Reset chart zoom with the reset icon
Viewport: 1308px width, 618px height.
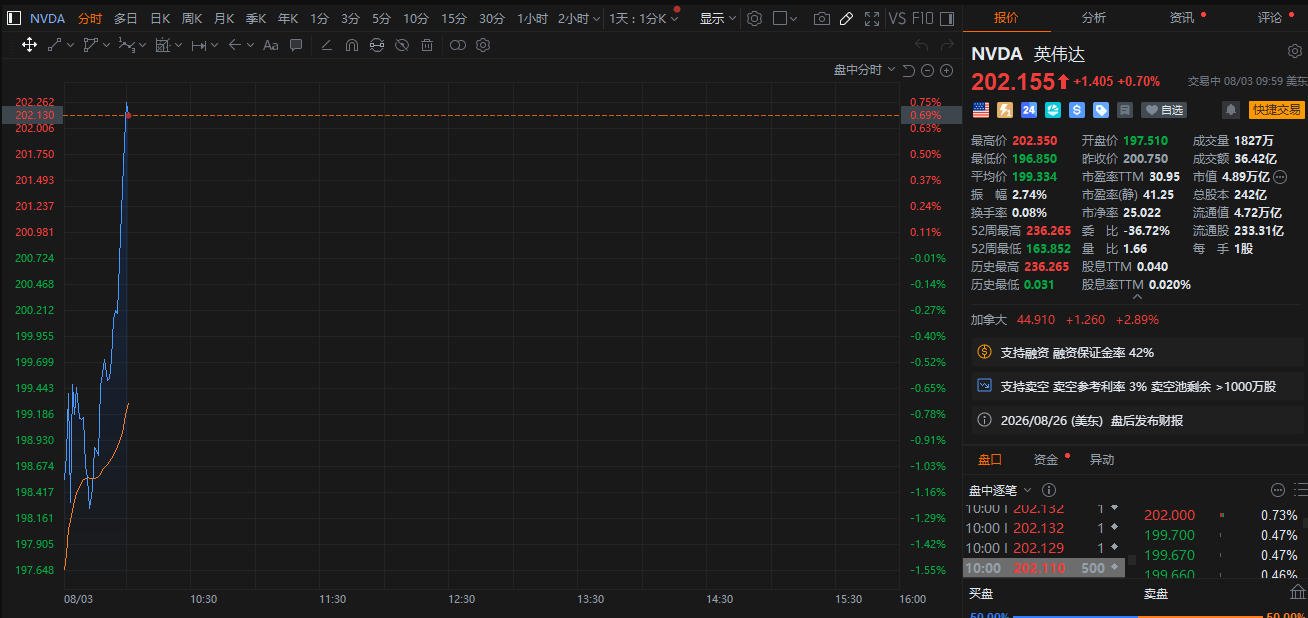tap(908, 70)
